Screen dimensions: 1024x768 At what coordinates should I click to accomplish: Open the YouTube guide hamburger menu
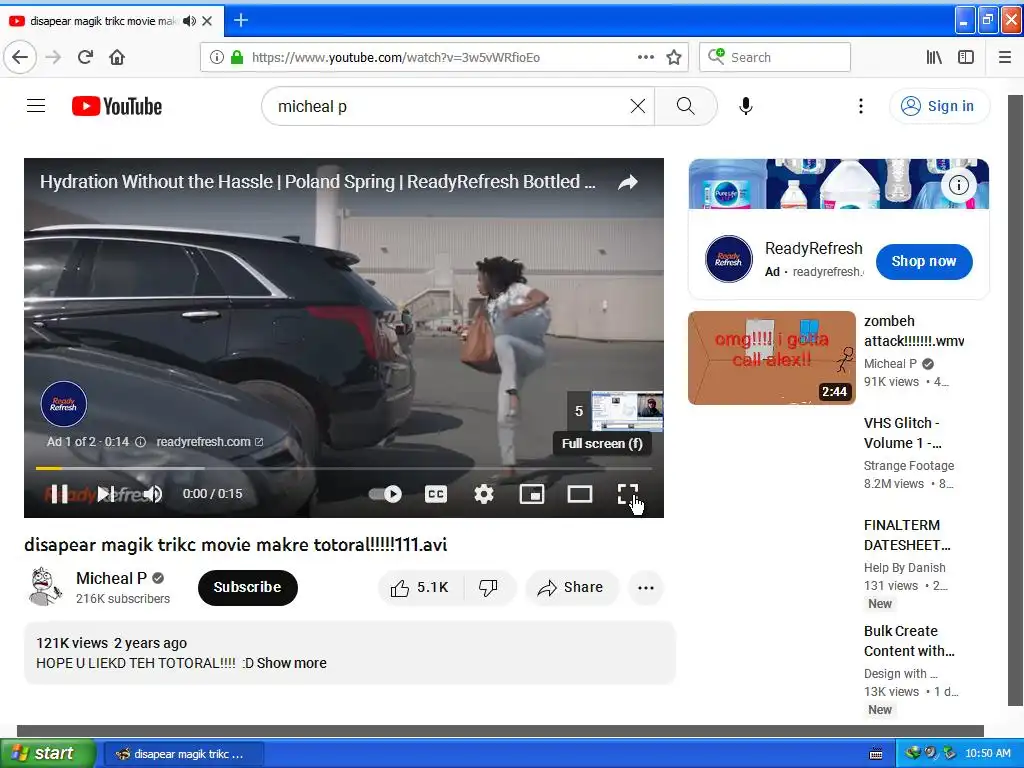pyautogui.click(x=36, y=106)
